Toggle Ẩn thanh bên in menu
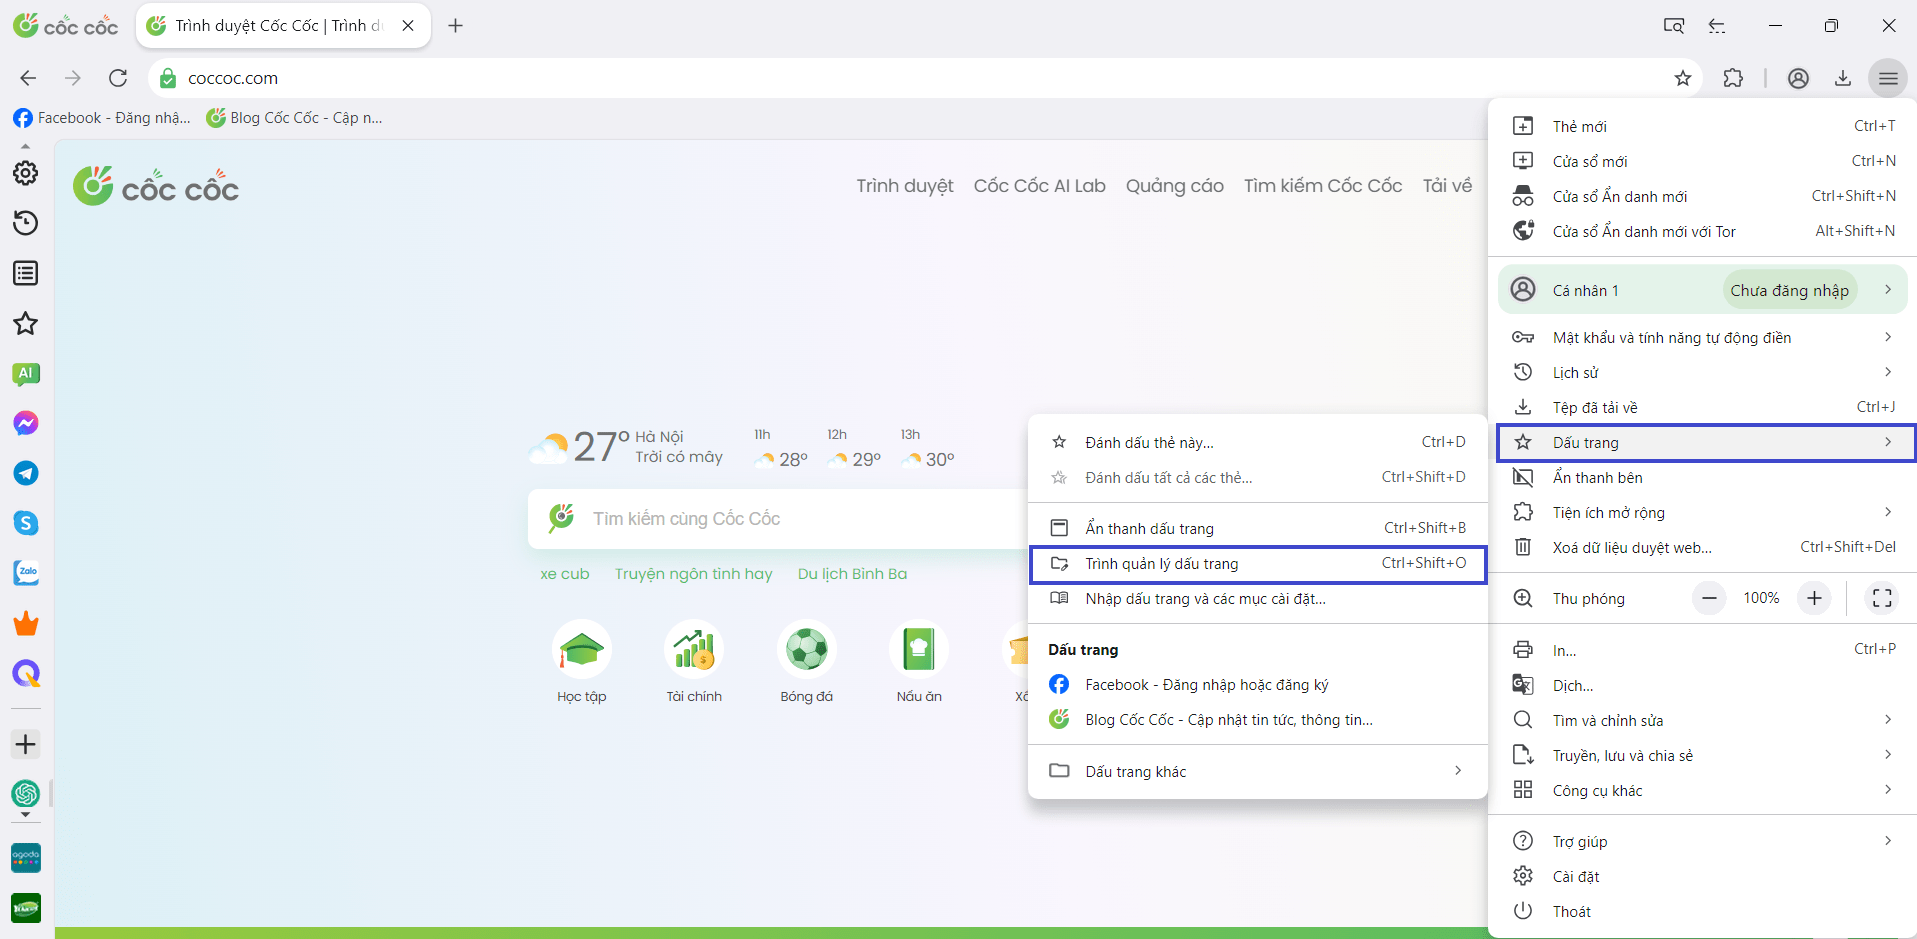This screenshot has width=1917, height=939. click(1703, 478)
